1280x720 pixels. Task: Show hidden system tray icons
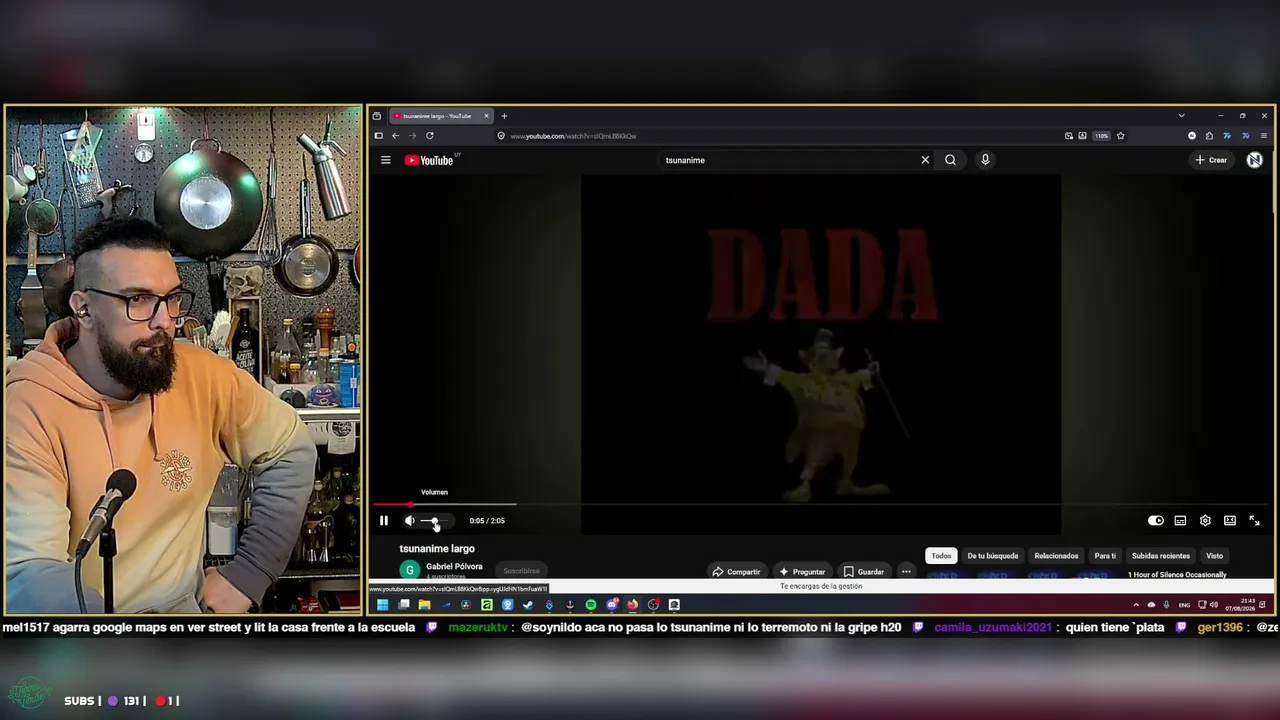[x=1136, y=605]
